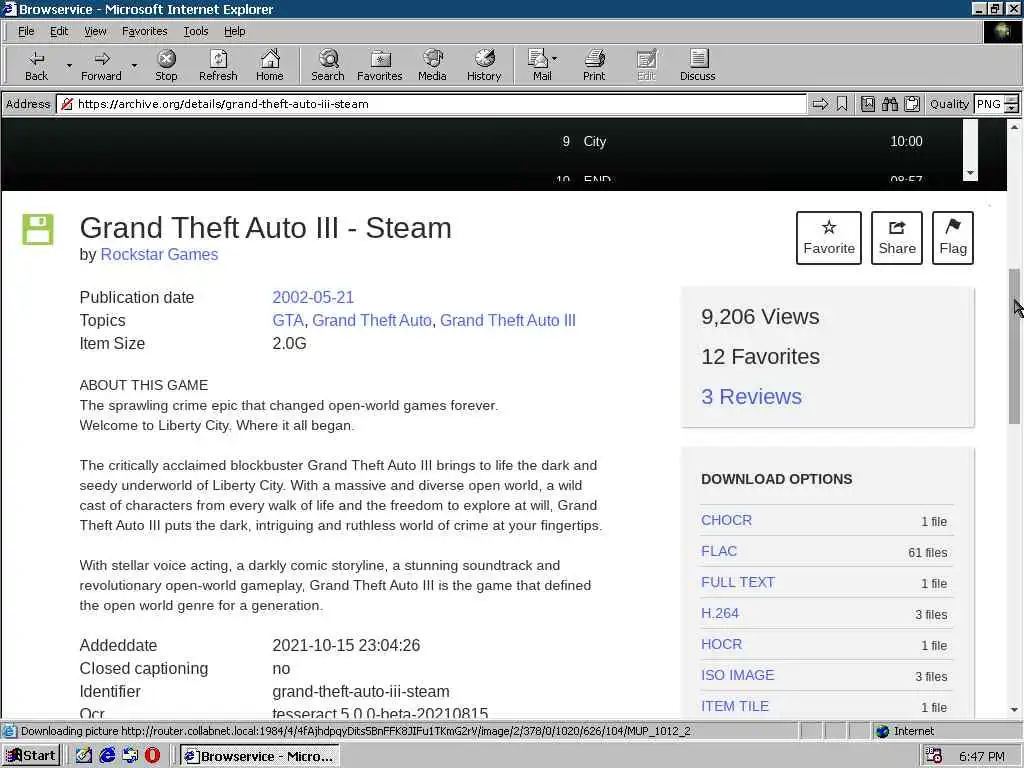This screenshot has width=1024, height=768.
Task: Click the Internet zone status indicator
Action: (905, 731)
